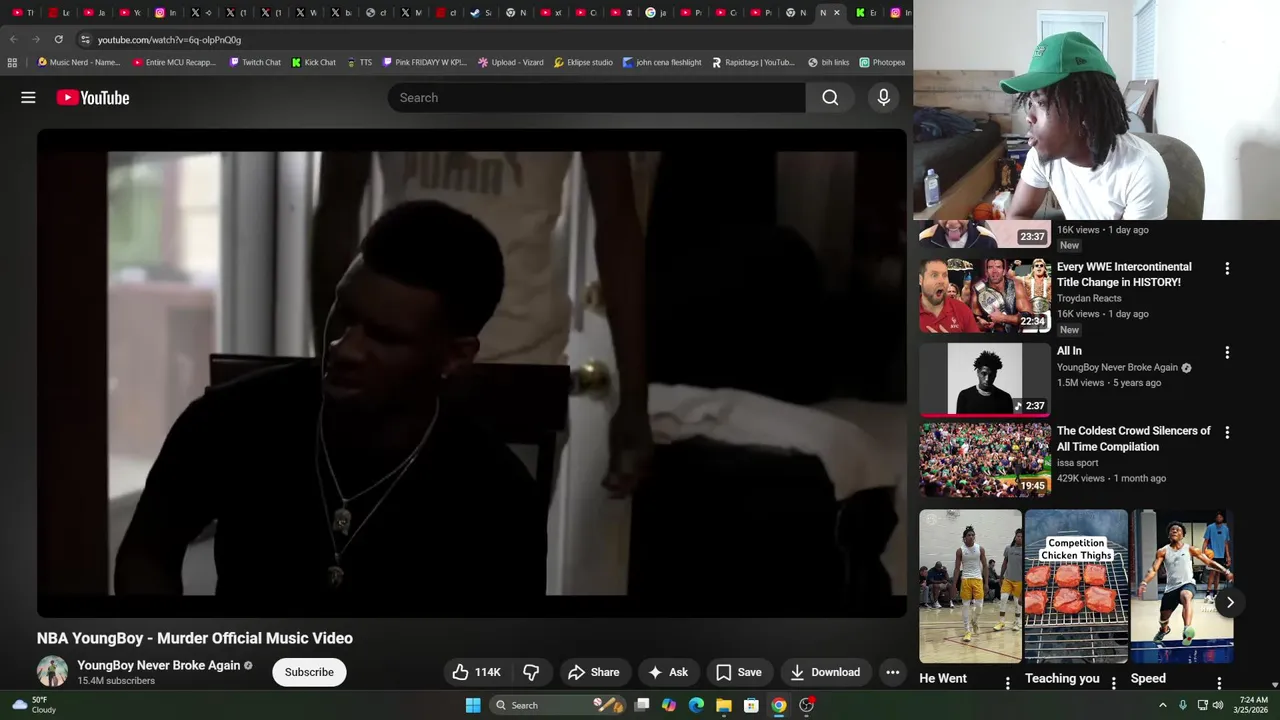Click the search magnifier button
This screenshot has width=1280, height=720.
click(830, 97)
